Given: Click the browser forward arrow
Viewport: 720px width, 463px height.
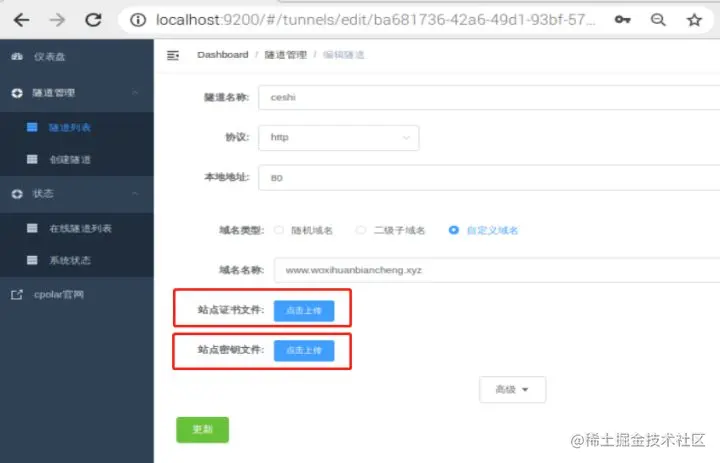Looking at the screenshot, I should tap(57, 20).
